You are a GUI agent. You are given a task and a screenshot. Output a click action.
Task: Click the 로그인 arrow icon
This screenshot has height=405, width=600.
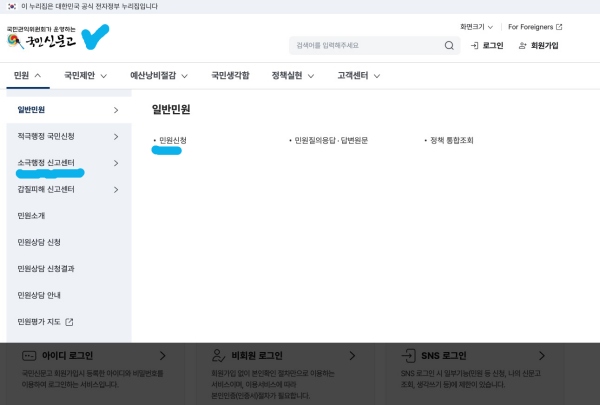click(x=474, y=46)
